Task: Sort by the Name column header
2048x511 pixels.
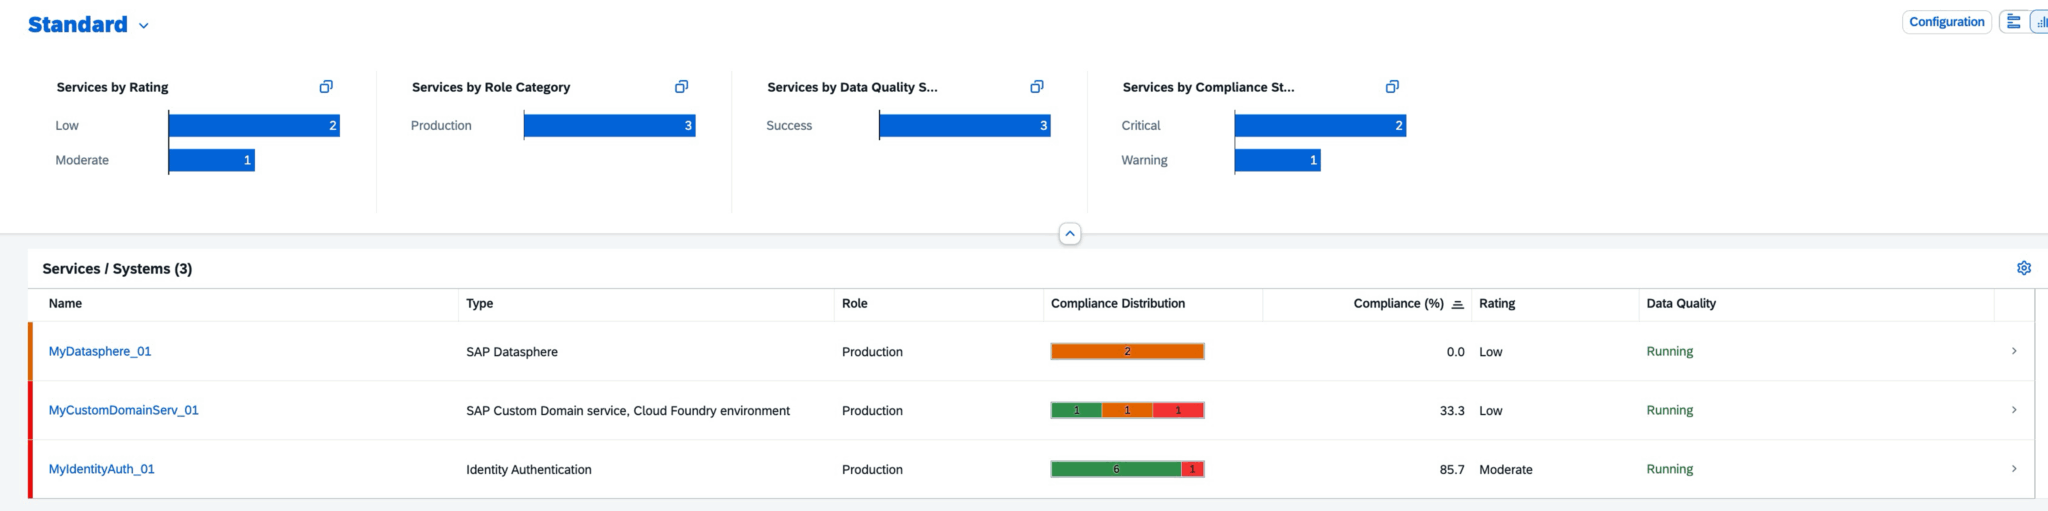Action: pyautogui.click(x=66, y=304)
